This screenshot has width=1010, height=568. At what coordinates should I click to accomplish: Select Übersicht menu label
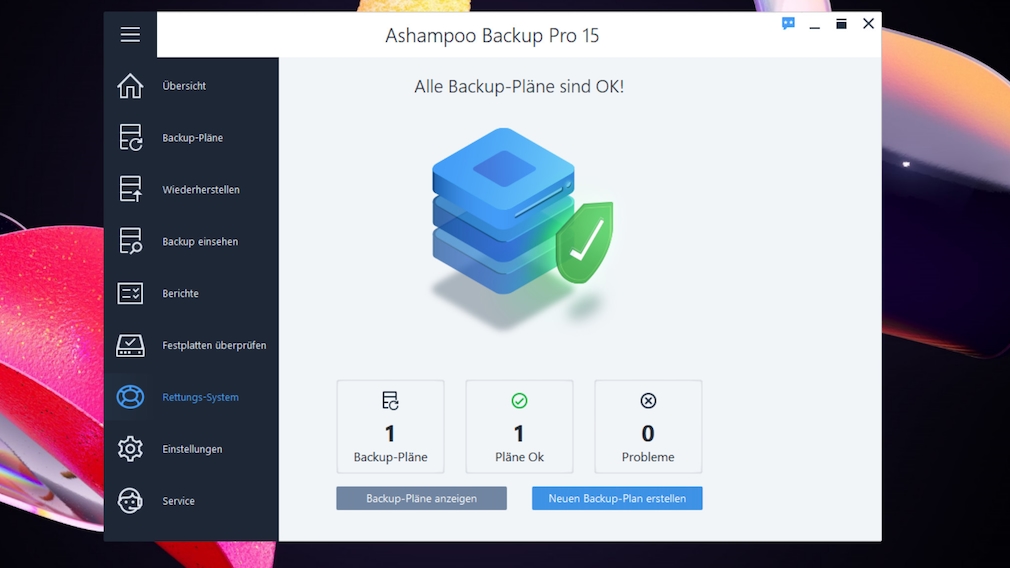point(184,86)
